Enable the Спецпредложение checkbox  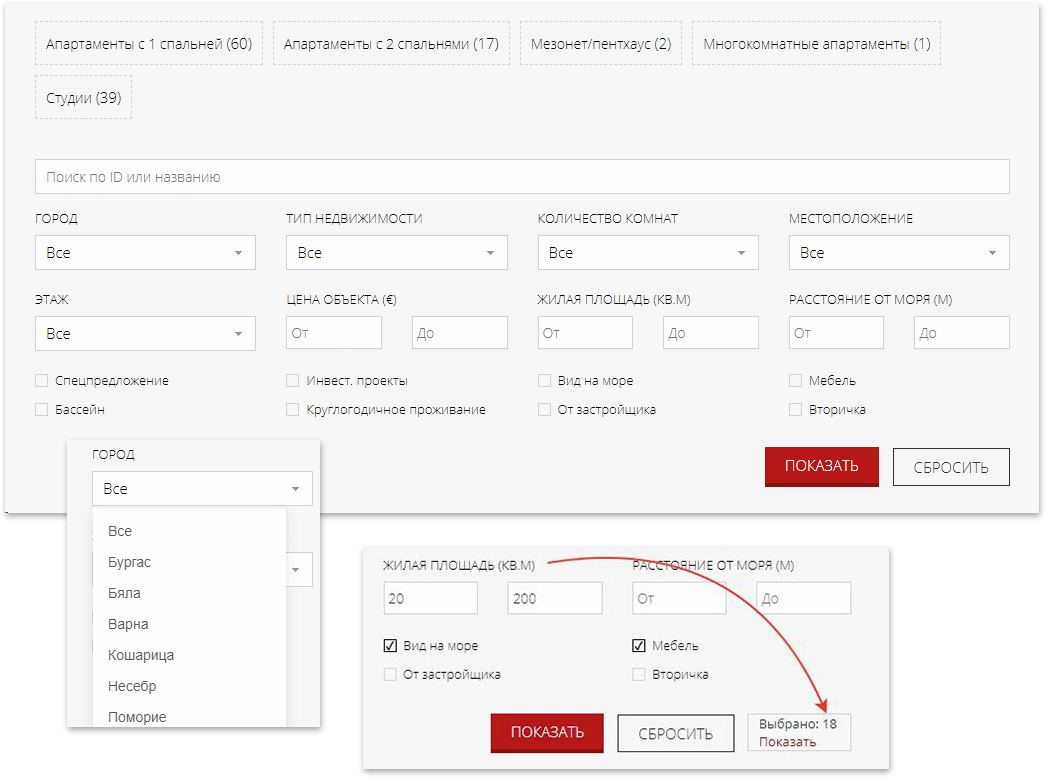click(42, 381)
